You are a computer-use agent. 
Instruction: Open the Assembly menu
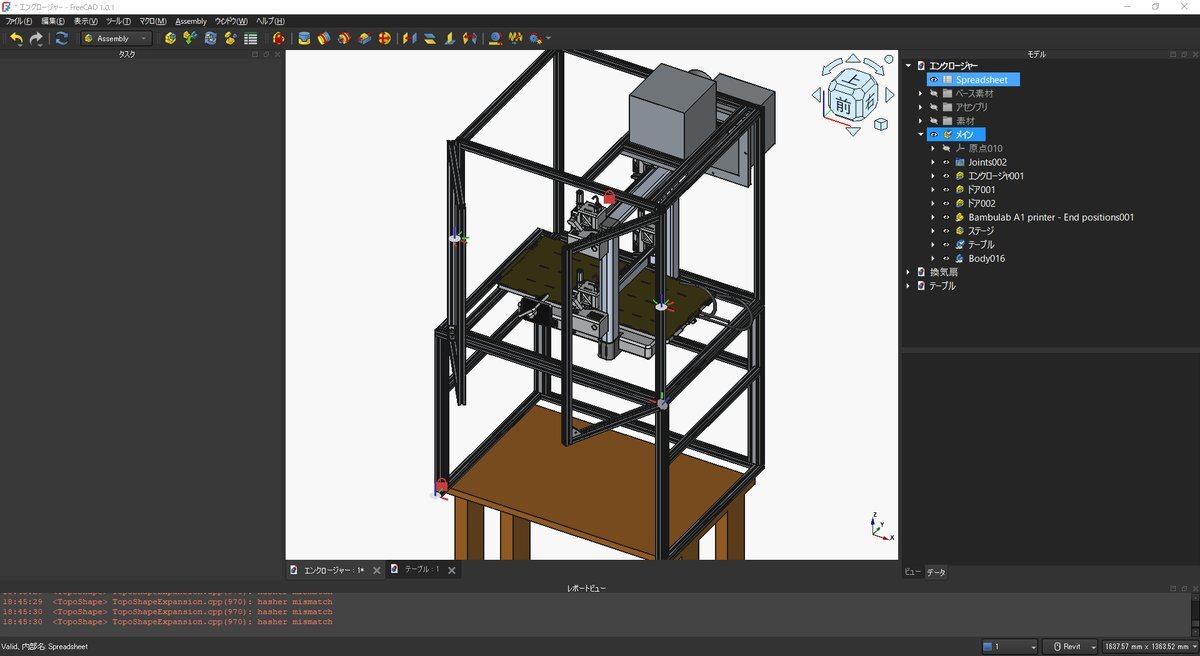(191, 21)
